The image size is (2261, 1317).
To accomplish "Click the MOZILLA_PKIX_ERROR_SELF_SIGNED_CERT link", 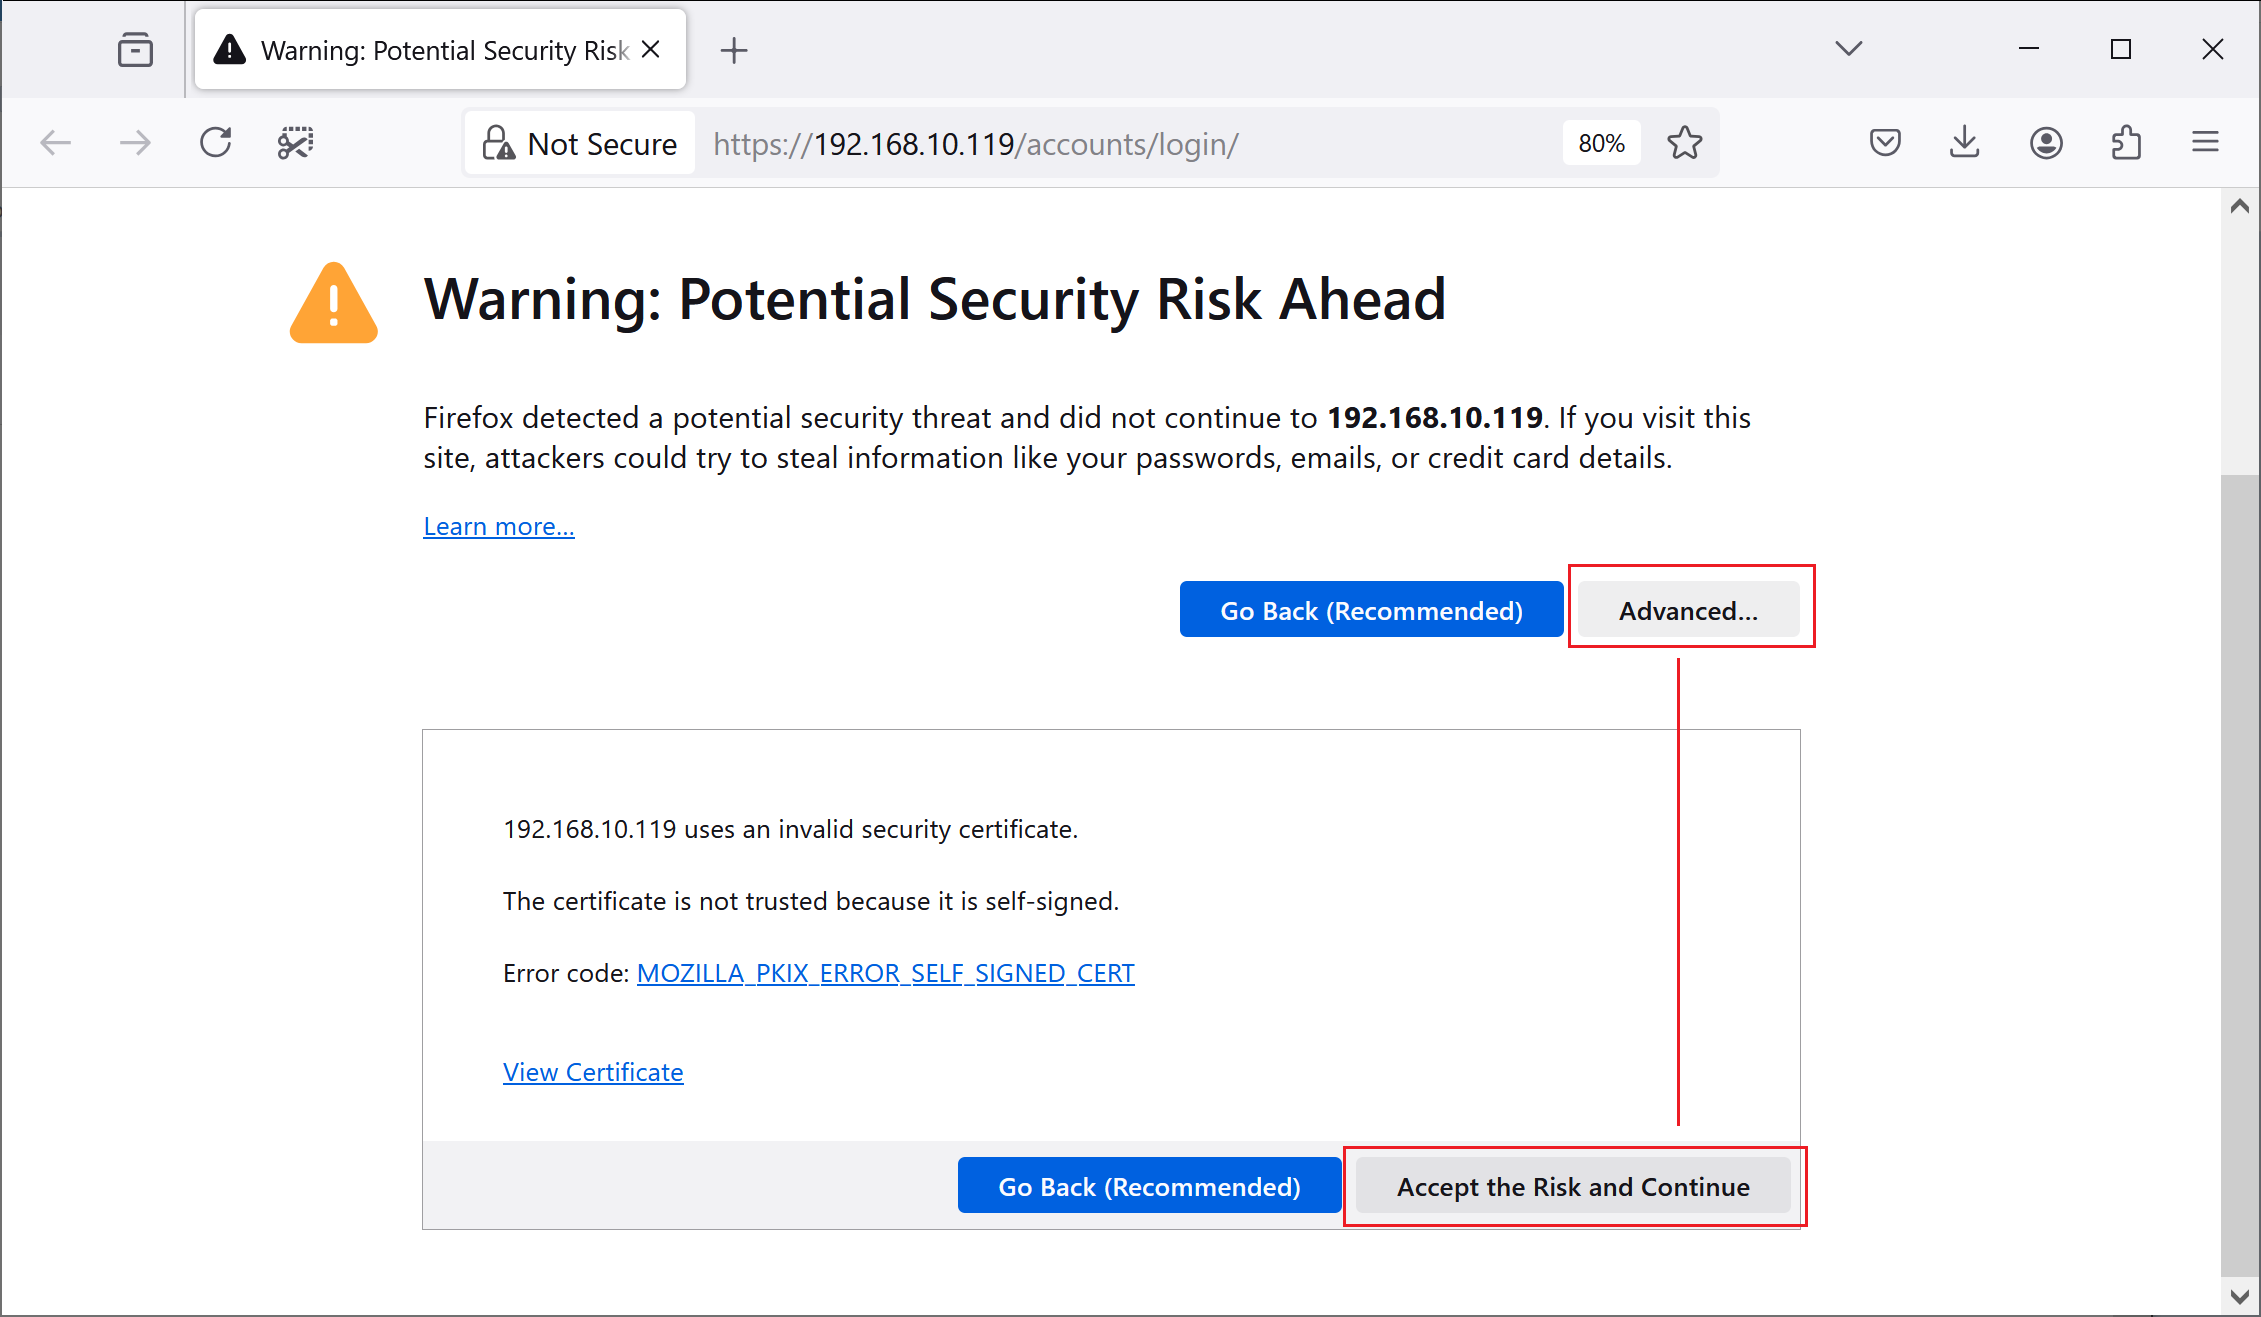I will click(884, 972).
